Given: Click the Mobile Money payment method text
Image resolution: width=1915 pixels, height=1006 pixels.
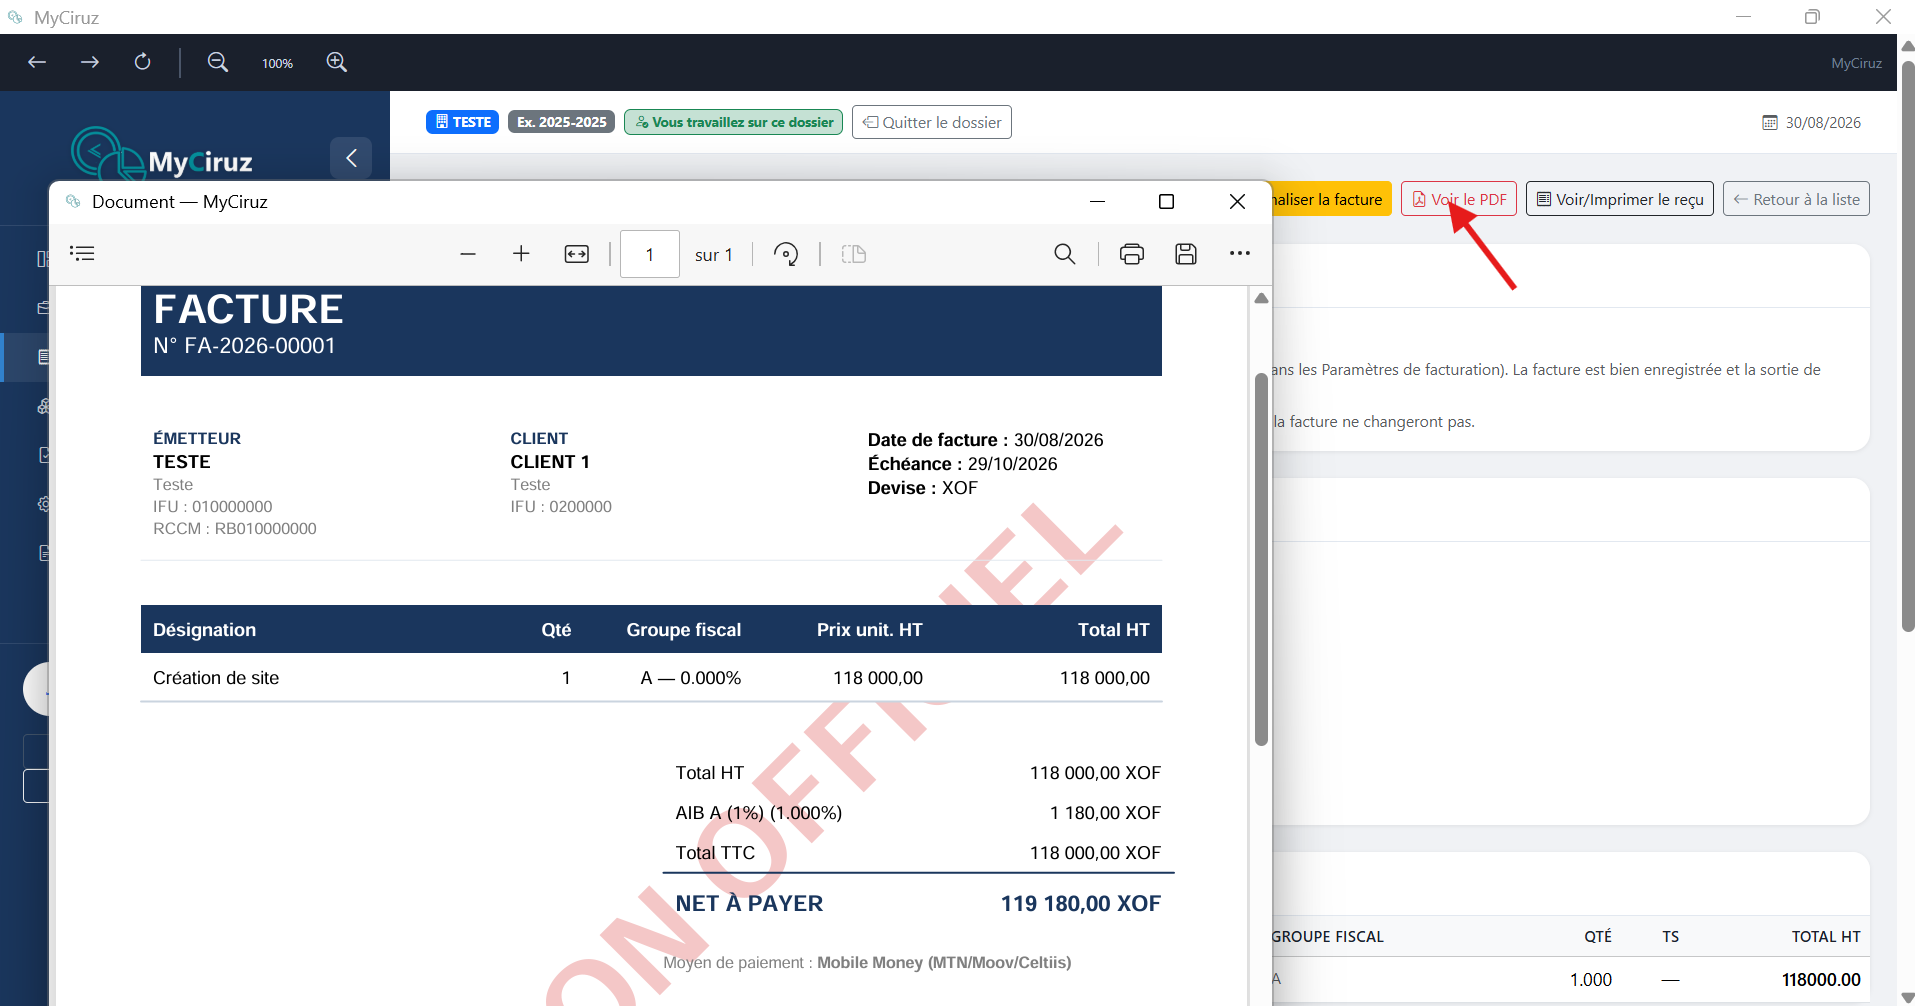Looking at the screenshot, I should (944, 962).
